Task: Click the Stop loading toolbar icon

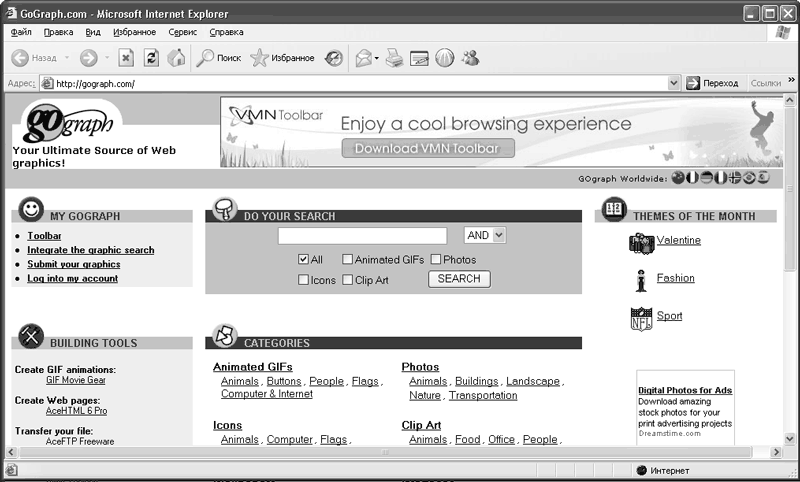Action: (125, 58)
